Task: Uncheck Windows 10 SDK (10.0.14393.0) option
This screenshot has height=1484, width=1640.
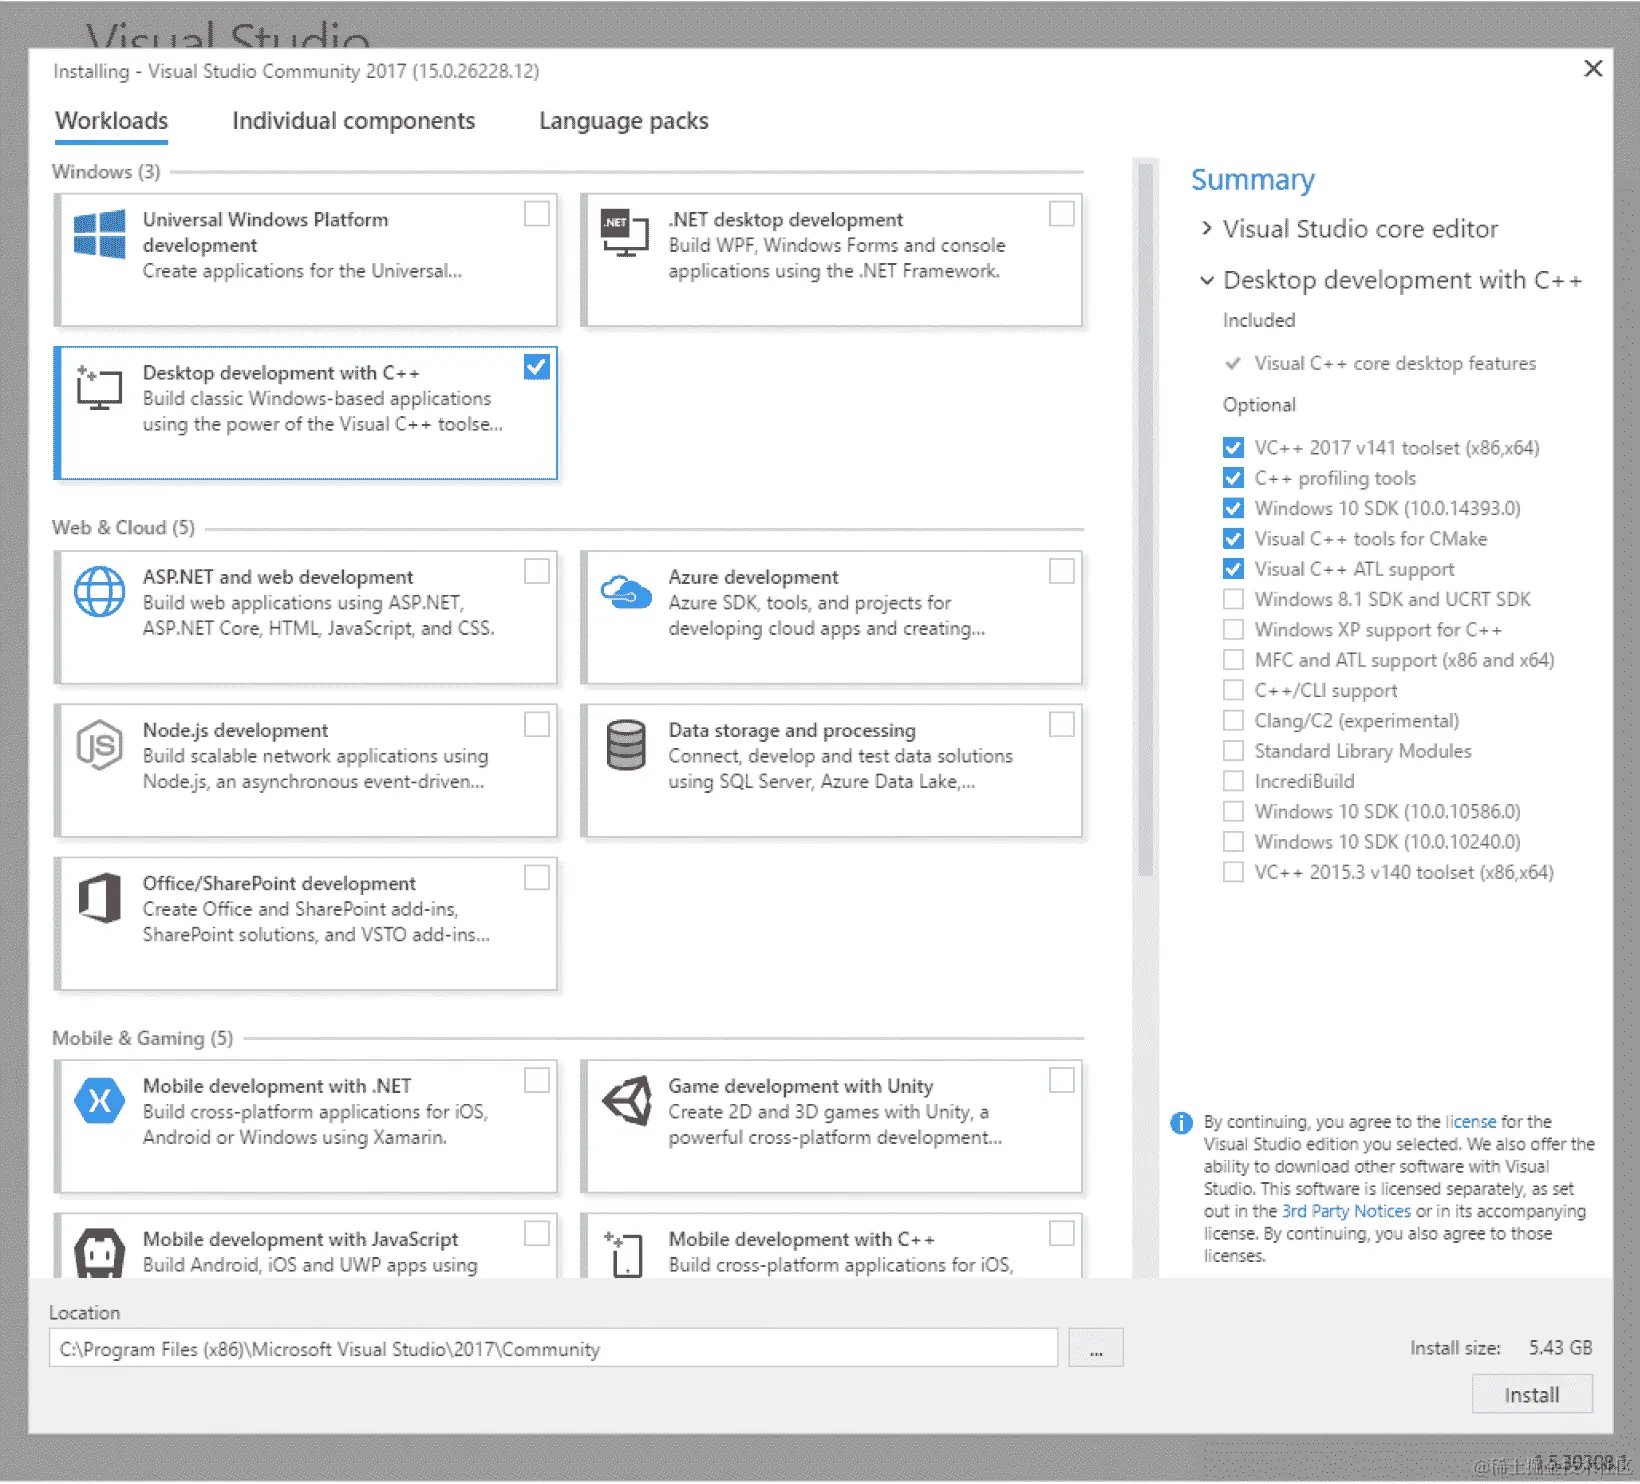Action: [1234, 508]
